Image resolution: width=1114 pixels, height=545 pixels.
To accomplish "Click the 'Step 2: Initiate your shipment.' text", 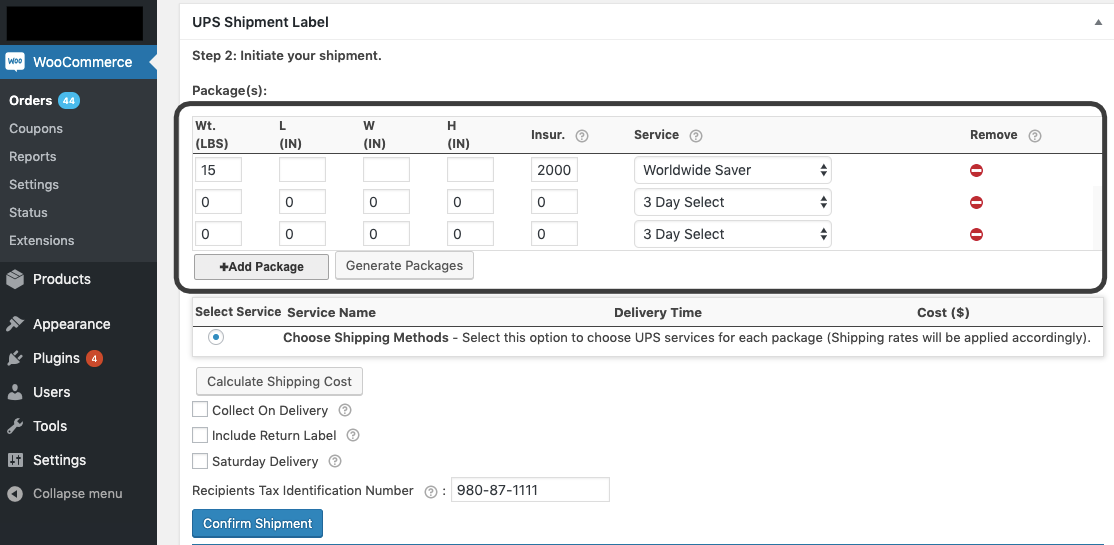I will click(287, 55).
